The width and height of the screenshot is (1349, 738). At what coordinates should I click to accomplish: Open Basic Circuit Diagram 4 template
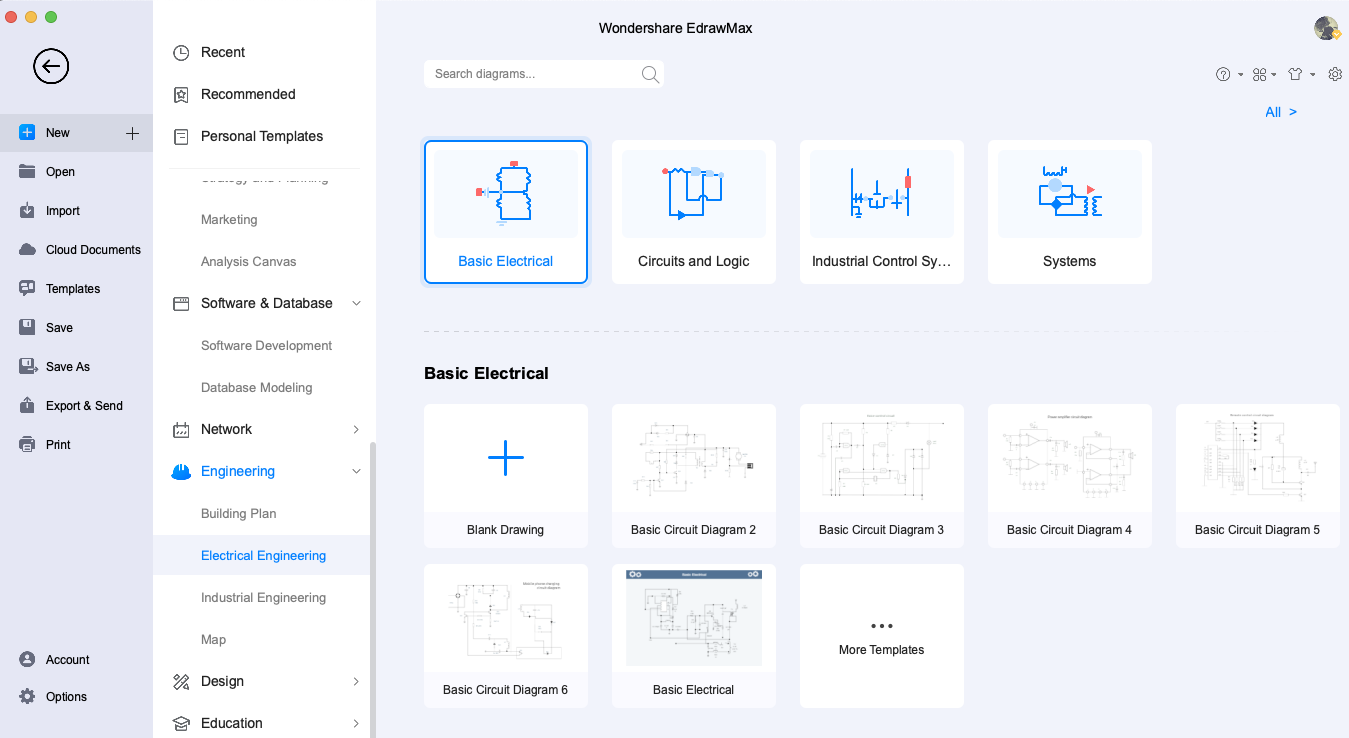pos(1070,476)
